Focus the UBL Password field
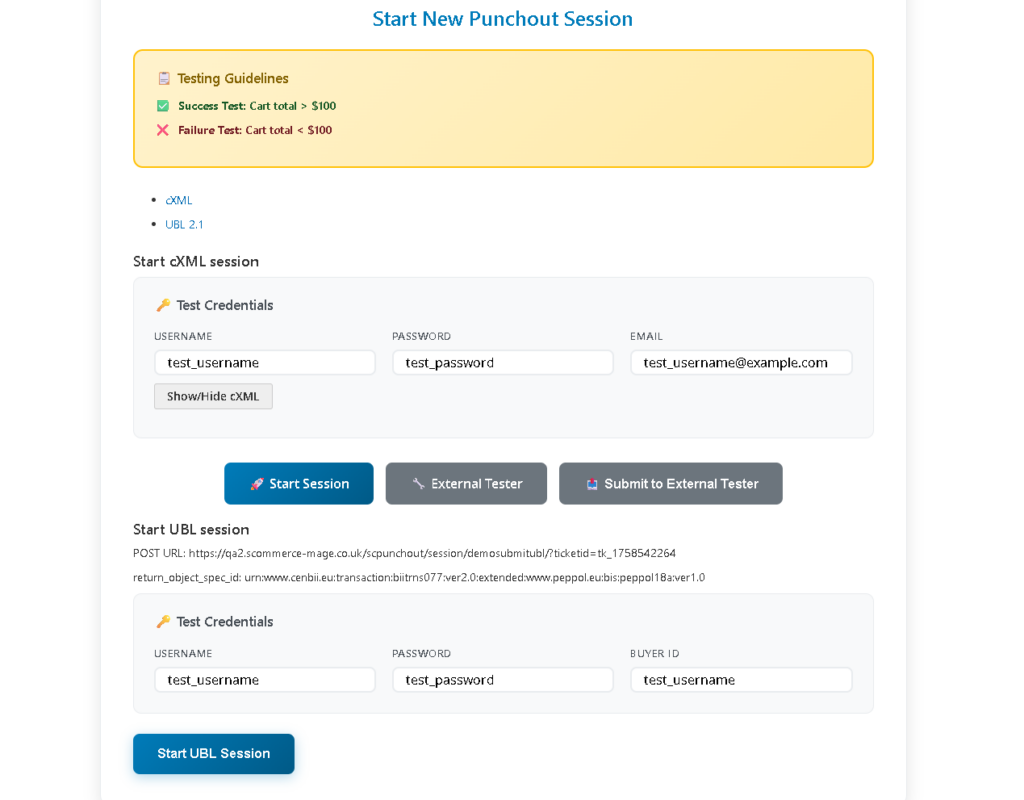This screenshot has height=800, width=1024. [x=503, y=680]
